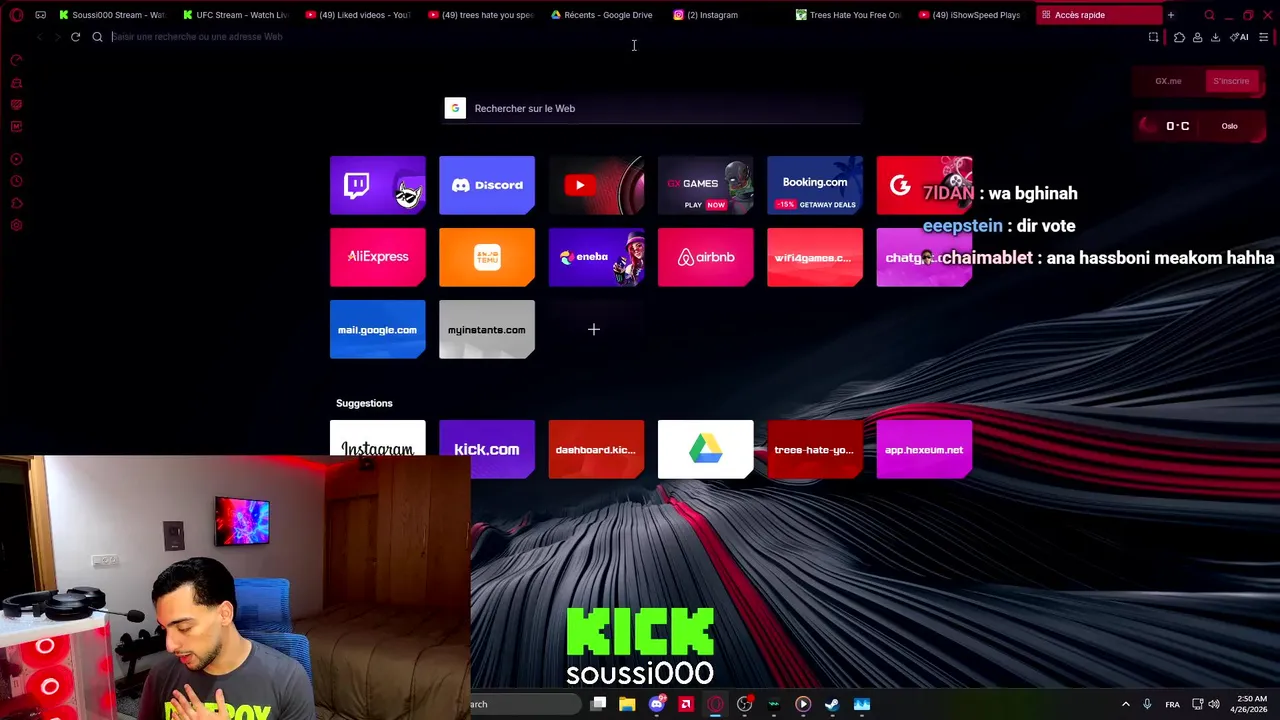Open Task View on taskbar
The height and width of the screenshot is (720, 1280).
598,704
